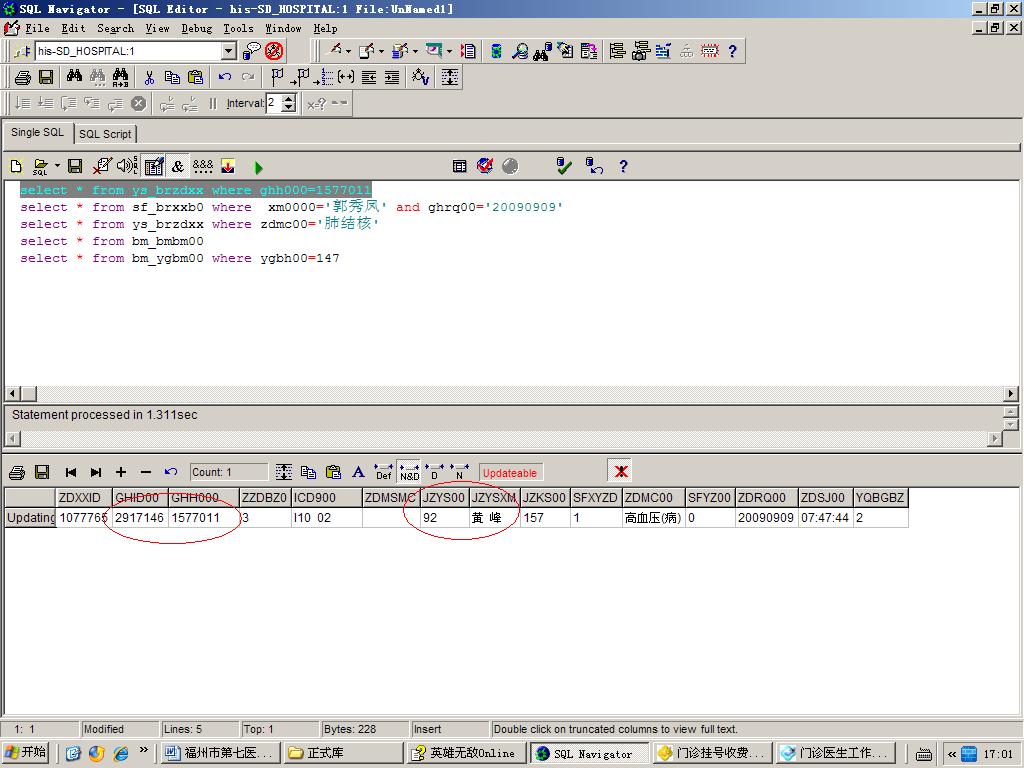Click the Rollback transaction icon

[x=595, y=166]
